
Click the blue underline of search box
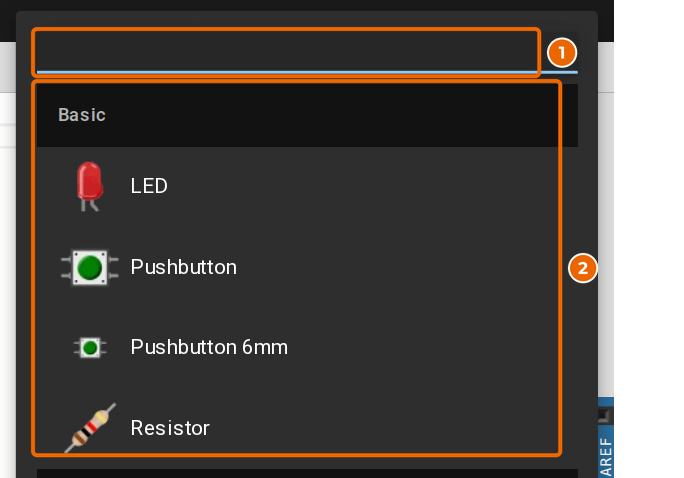(308, 72)
